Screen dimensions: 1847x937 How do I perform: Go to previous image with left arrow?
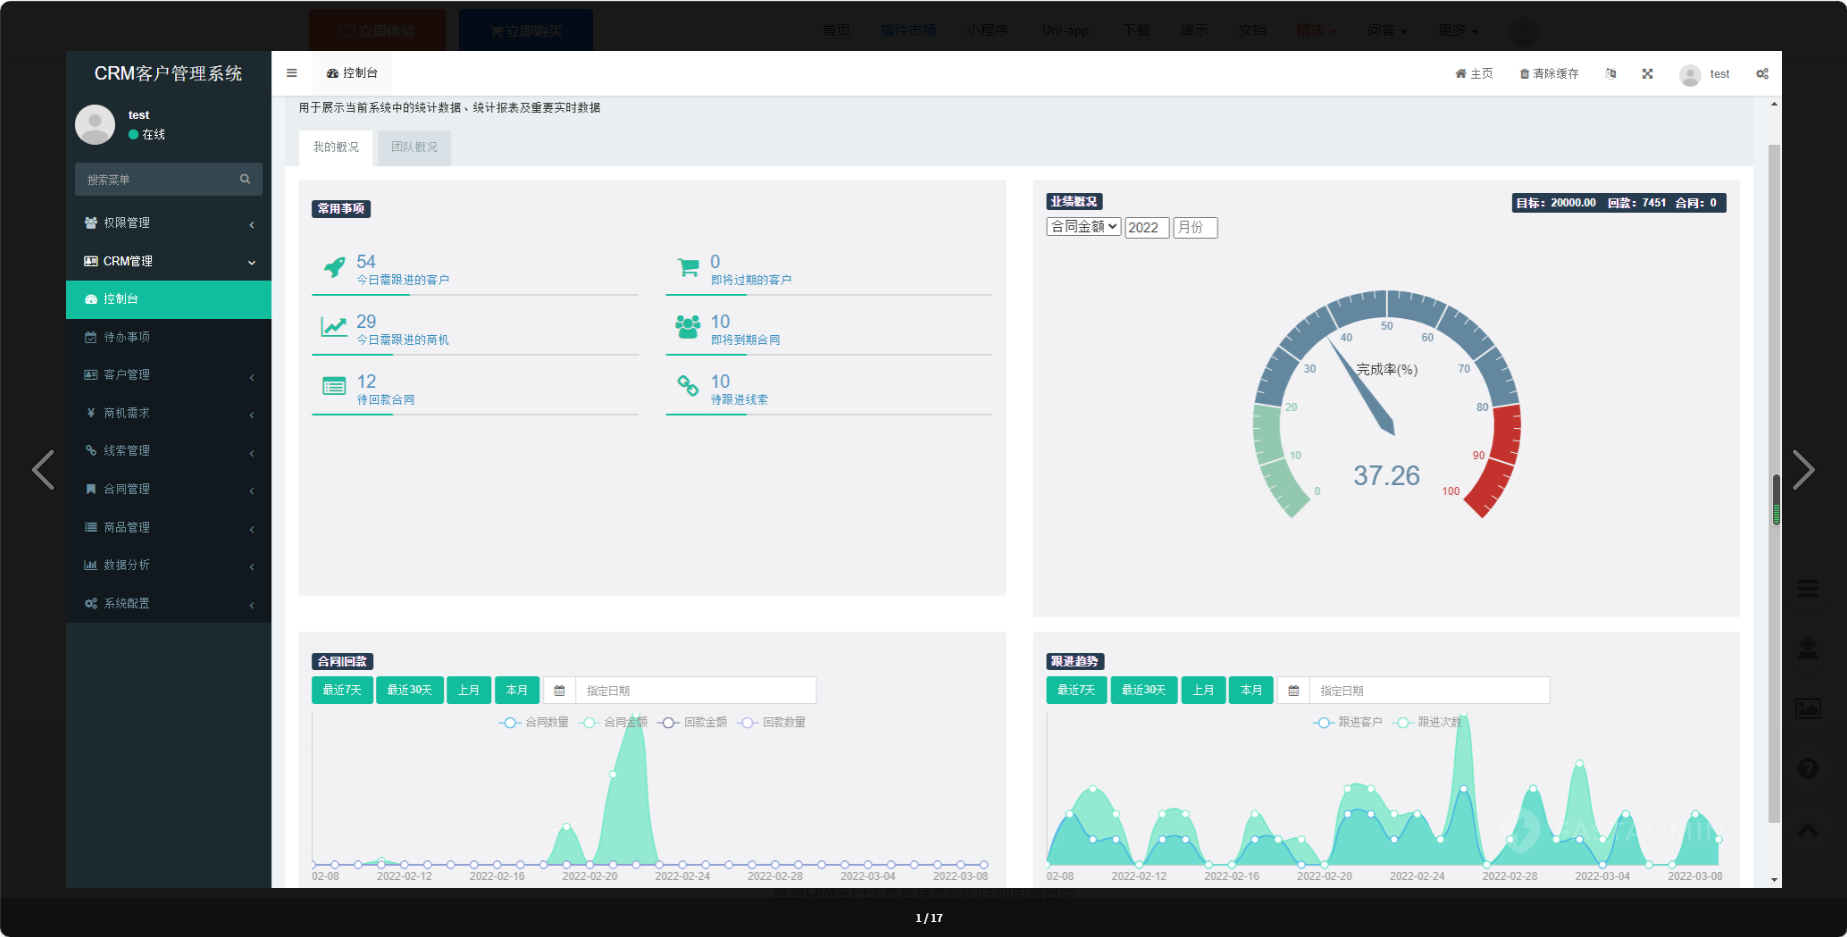pyautogui.click(x=43, y=470)
